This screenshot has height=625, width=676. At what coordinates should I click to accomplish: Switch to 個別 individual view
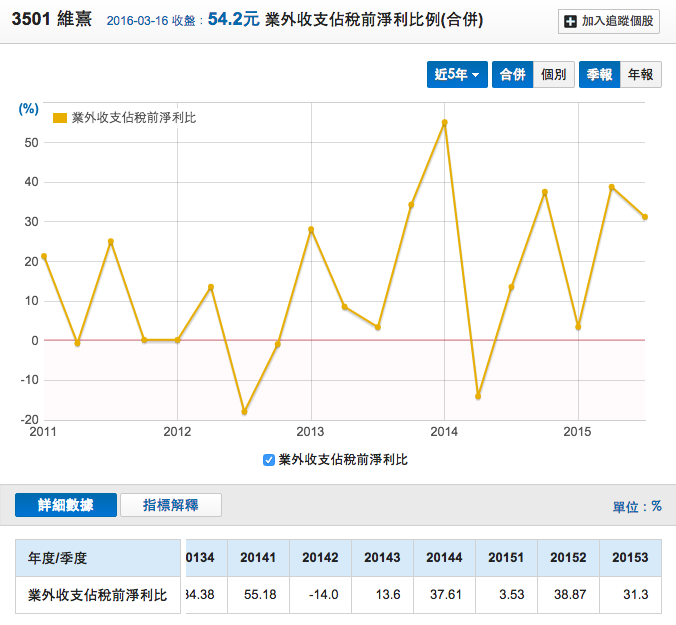point(553,75)
